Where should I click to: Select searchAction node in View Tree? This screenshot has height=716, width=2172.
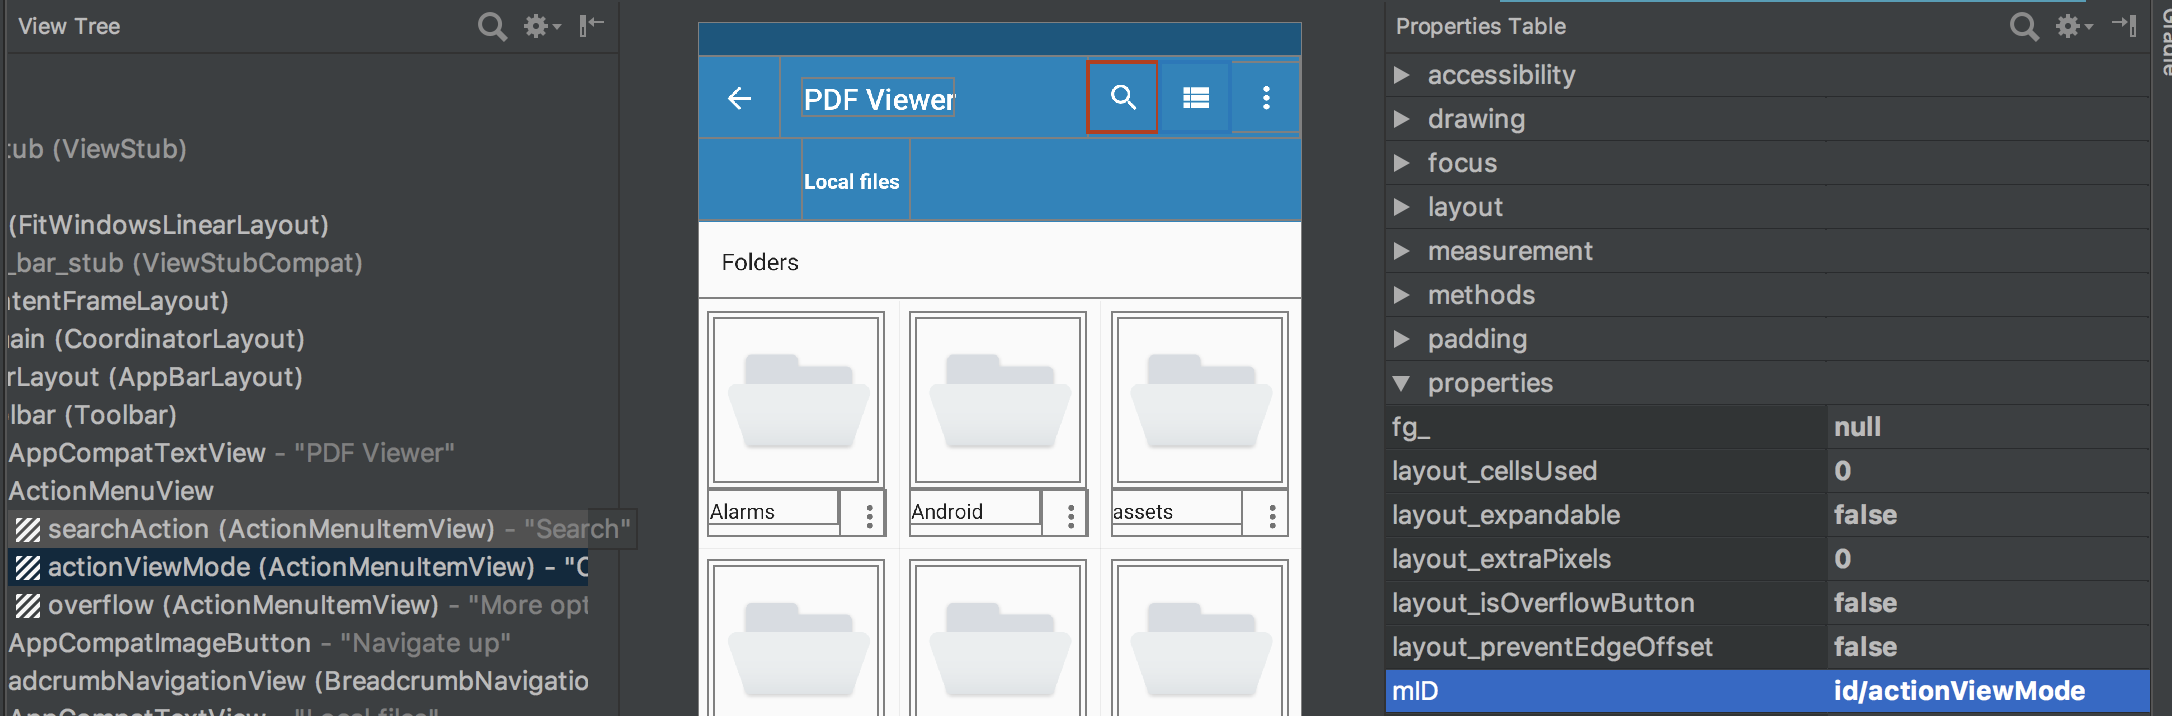(x=270, y=529)
